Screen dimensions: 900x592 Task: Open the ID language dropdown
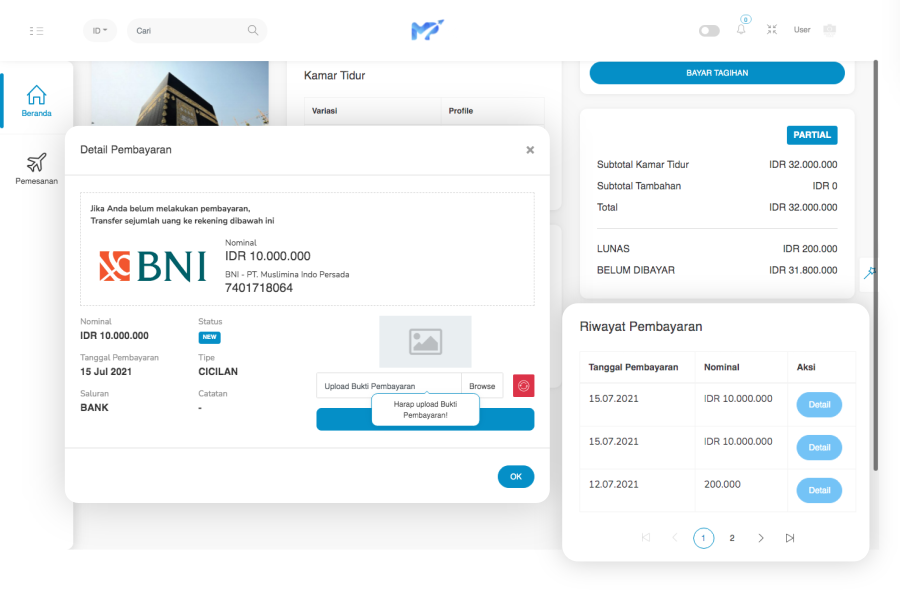coord(100,31)
